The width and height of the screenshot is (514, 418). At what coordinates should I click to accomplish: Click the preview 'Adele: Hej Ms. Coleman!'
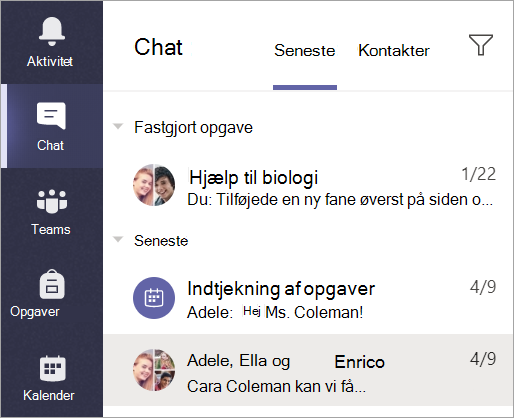tap(275, 313)
